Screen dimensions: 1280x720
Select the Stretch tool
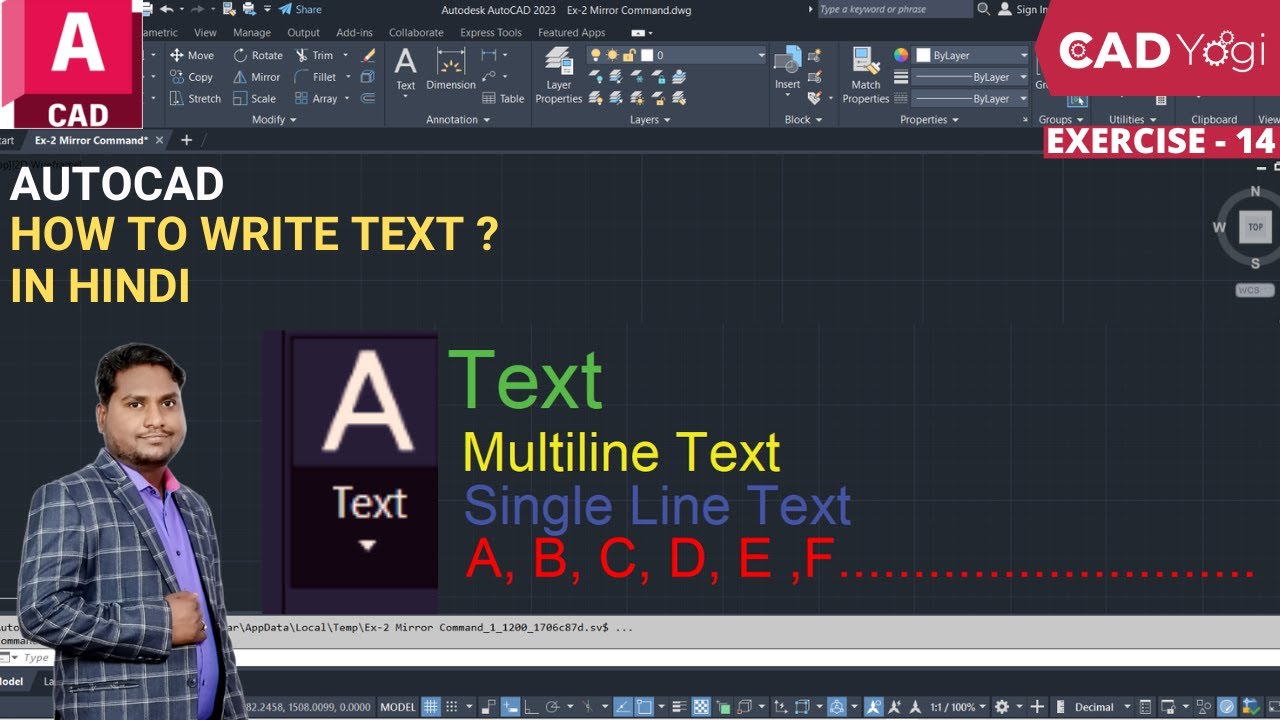(x=195, y=99)
